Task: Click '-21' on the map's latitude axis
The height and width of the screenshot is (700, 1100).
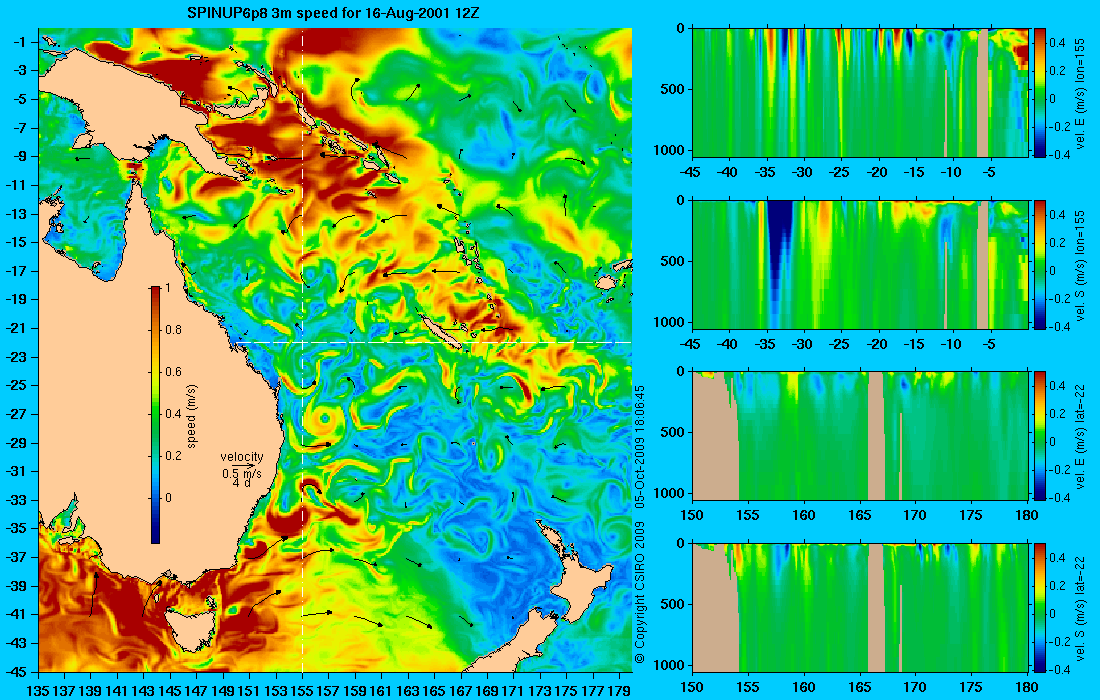Action: point(15,328)
